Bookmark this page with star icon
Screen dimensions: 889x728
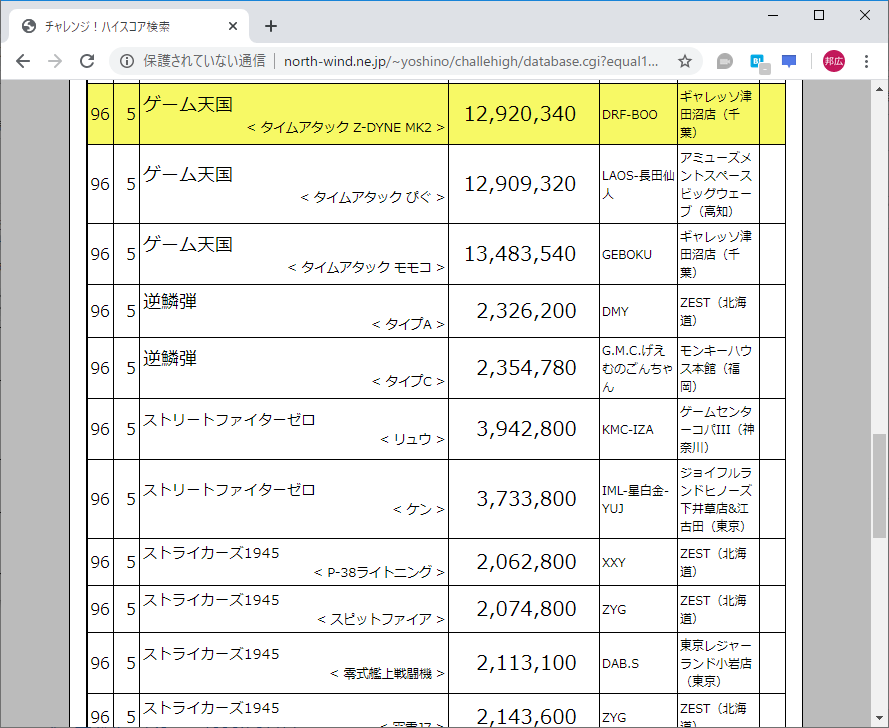pyautogui.click(x=685, y=61)
